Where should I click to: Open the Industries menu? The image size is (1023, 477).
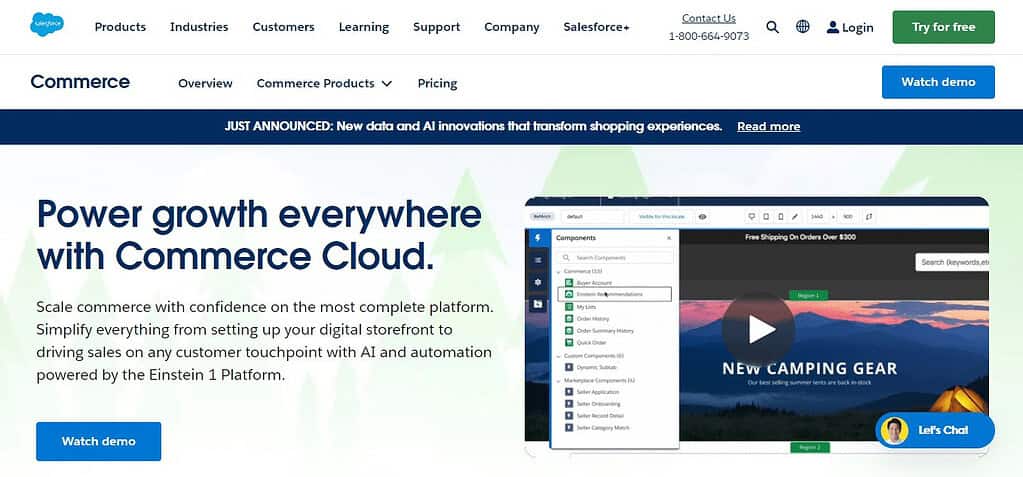coord(199,27)
